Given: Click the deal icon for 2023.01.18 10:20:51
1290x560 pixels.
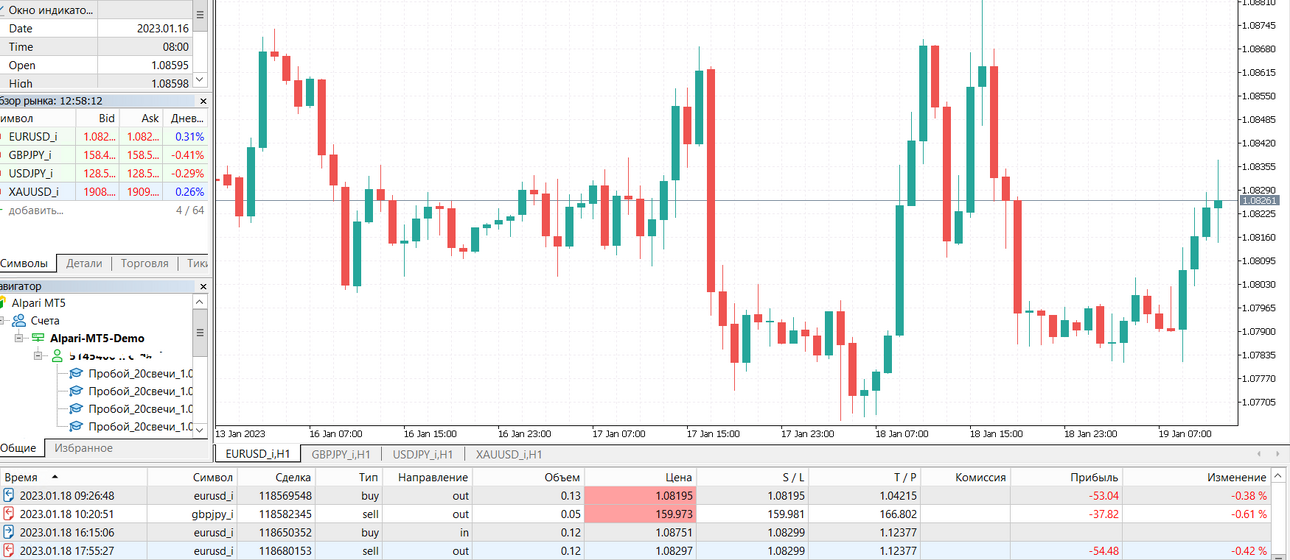Looking at the screenshot, I should [9, 513].
